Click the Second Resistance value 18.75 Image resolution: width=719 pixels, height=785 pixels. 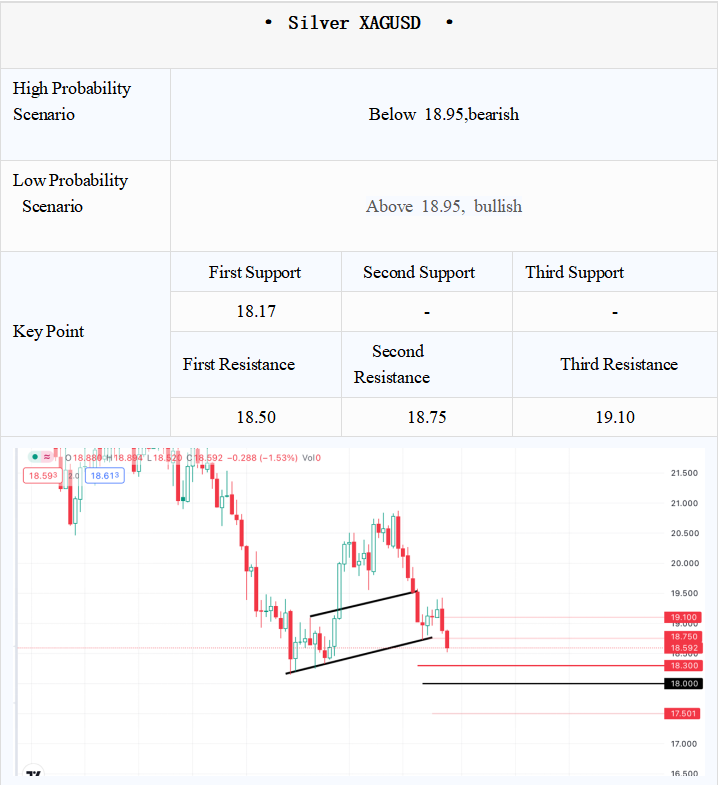pyautogui.click(x=427, y=417)
